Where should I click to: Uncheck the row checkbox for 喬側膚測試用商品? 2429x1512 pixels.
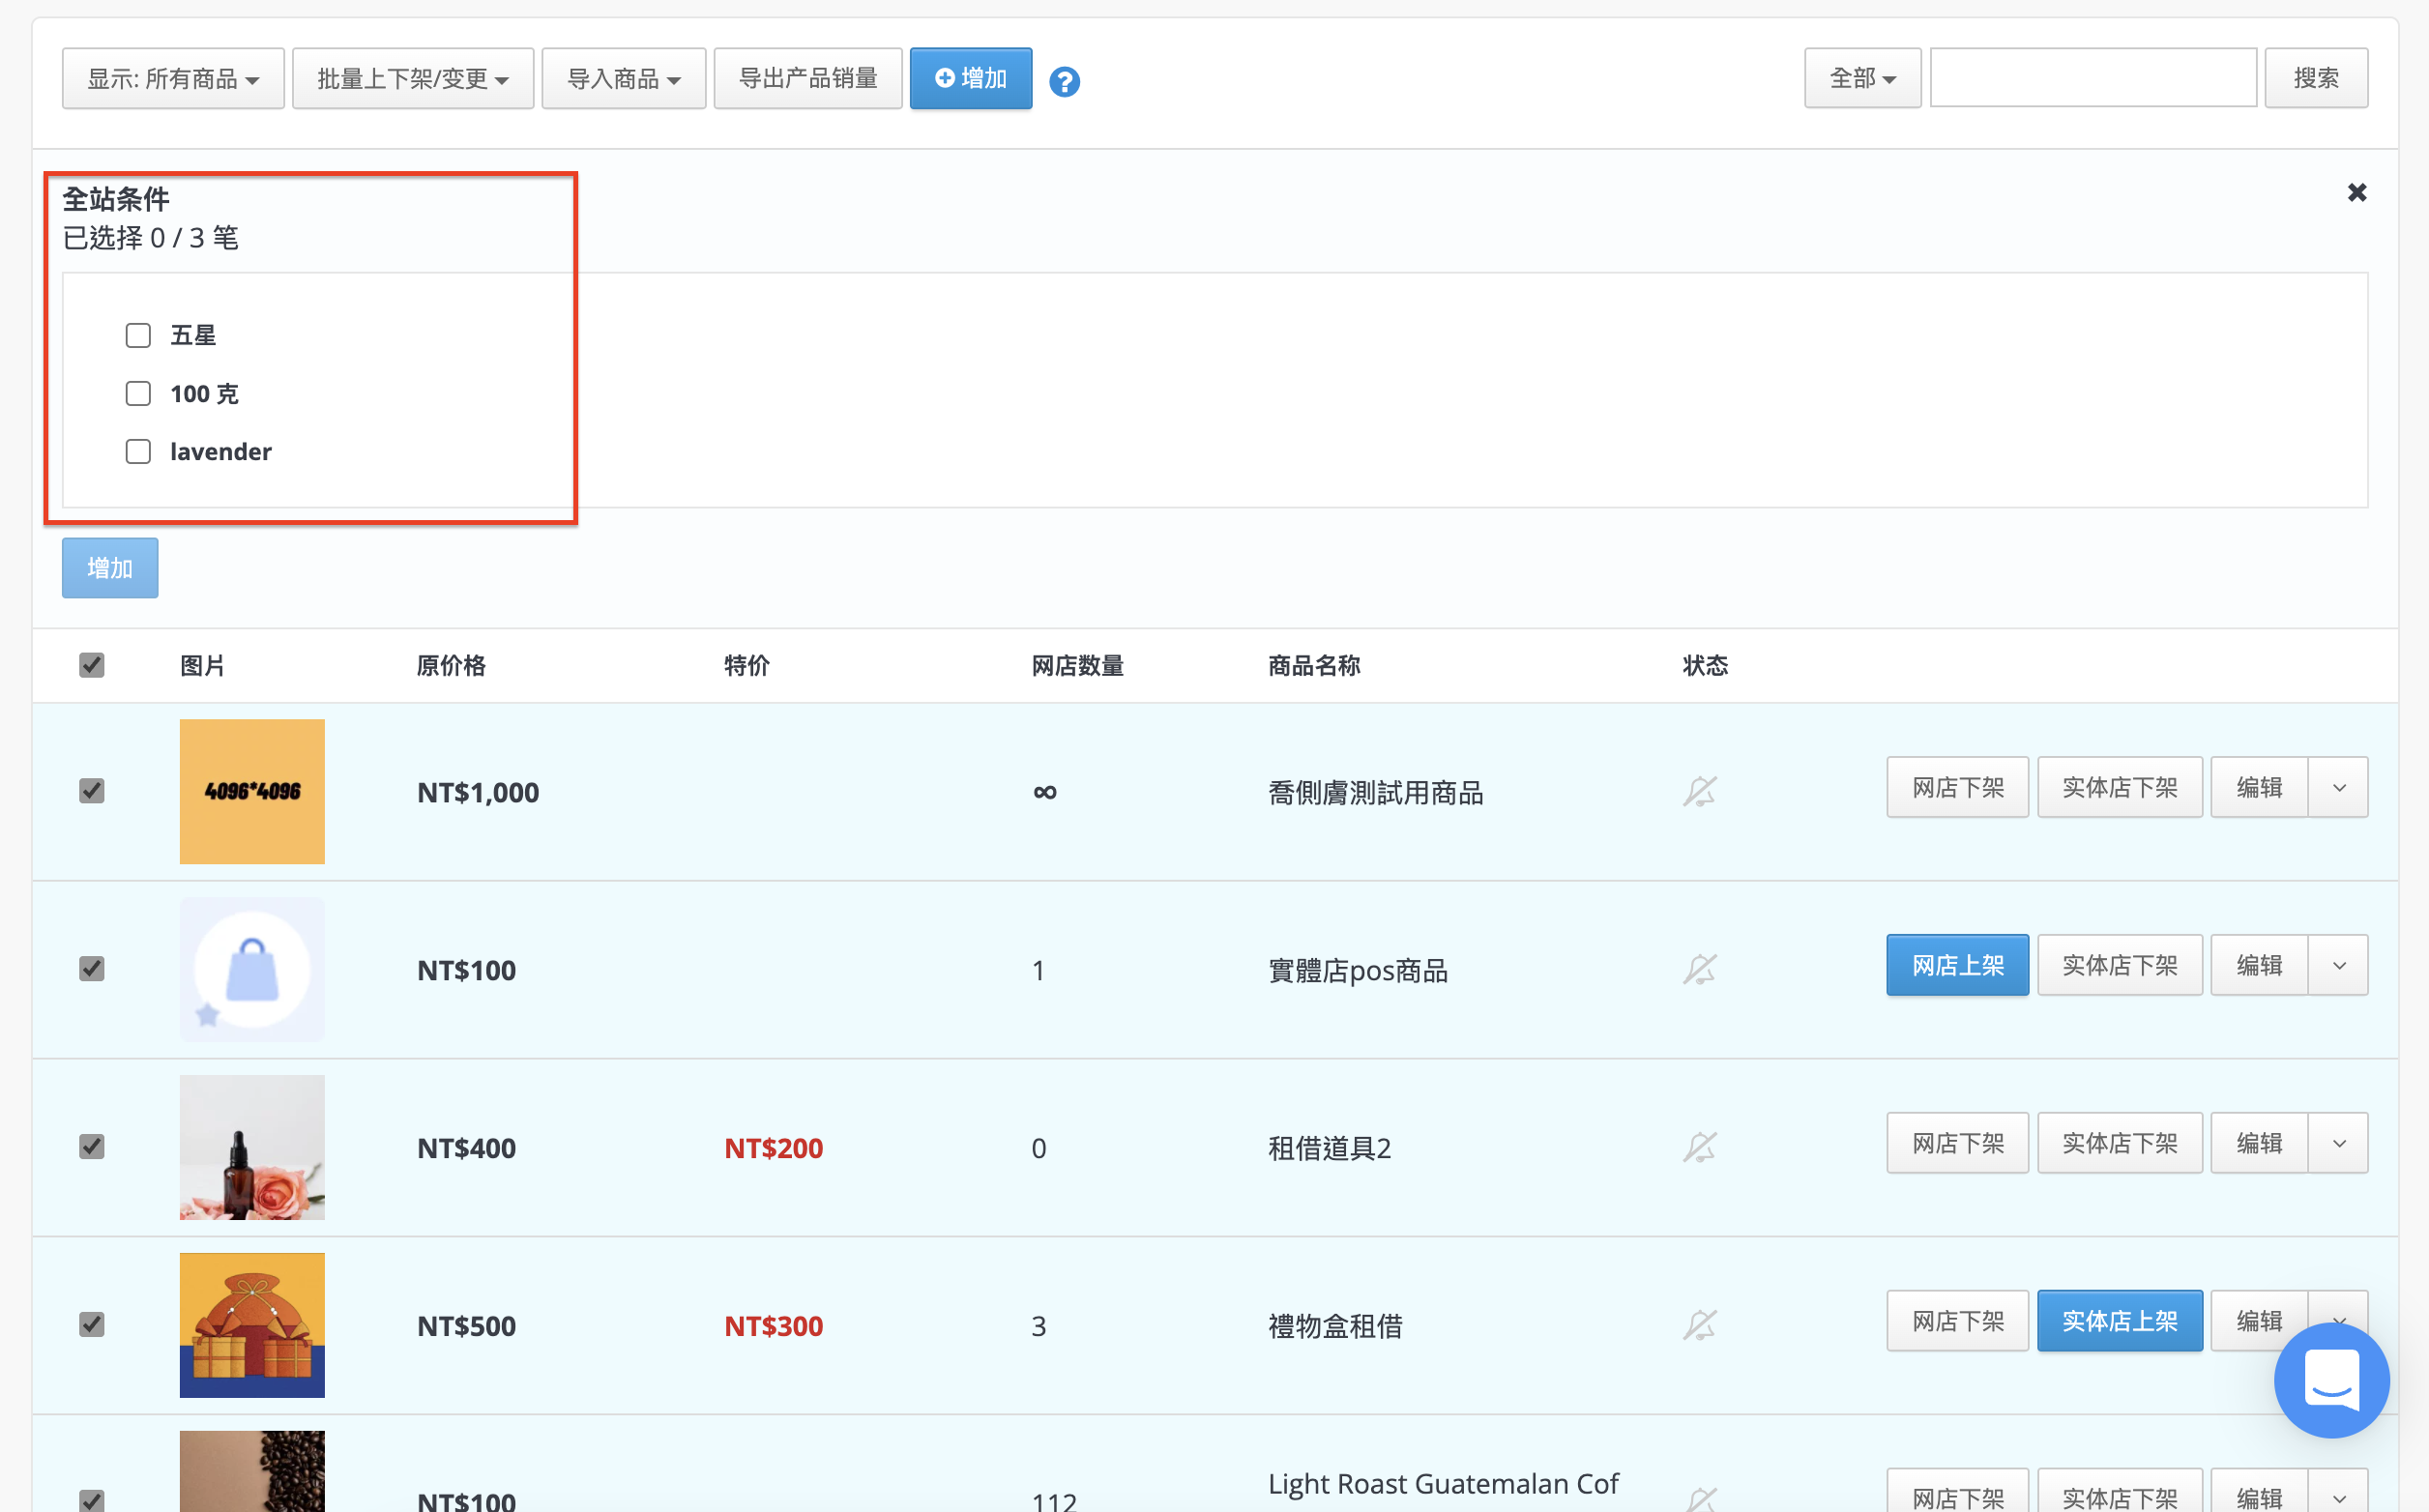click(92, 791)
